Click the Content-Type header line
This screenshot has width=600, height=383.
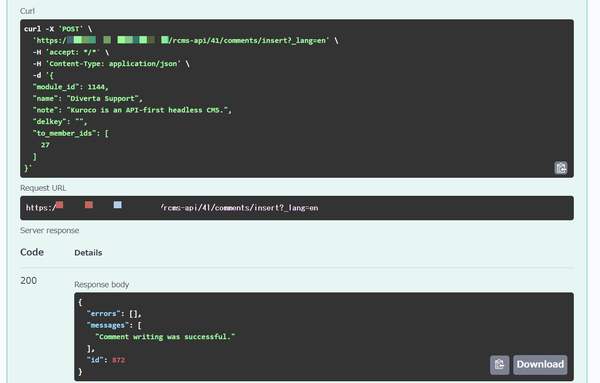tap(111, 64)
